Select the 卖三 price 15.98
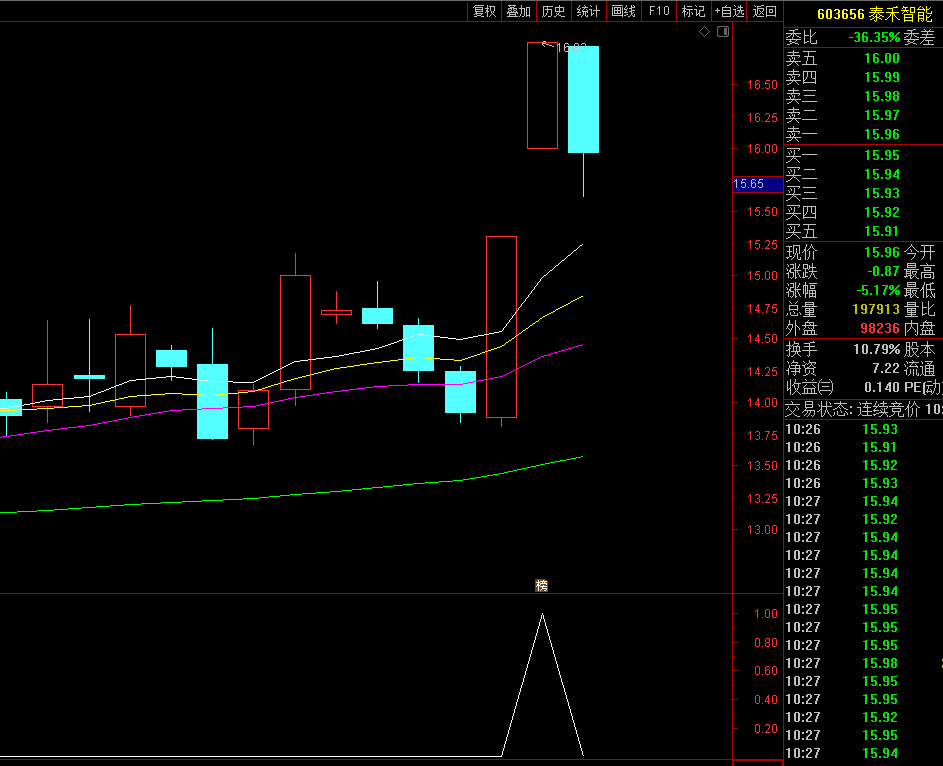This screenshot has width=943, height=766. click(882, 96)
